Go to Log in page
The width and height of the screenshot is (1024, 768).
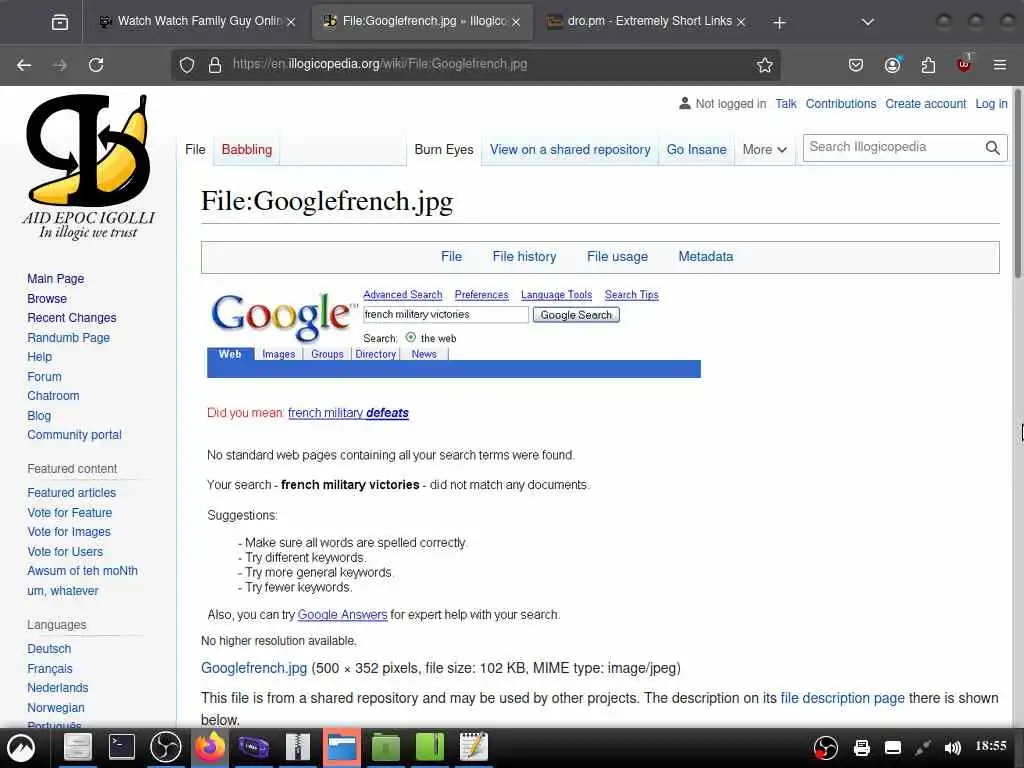click(x=991, y=104)
